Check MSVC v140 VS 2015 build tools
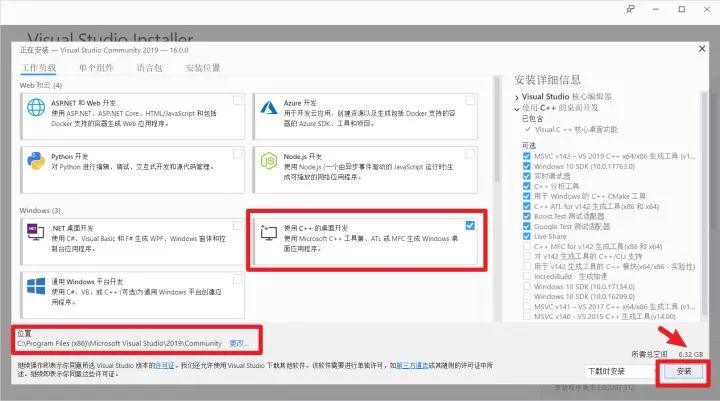The height and width of the screenshot is (401, 720). pos(527,316)
